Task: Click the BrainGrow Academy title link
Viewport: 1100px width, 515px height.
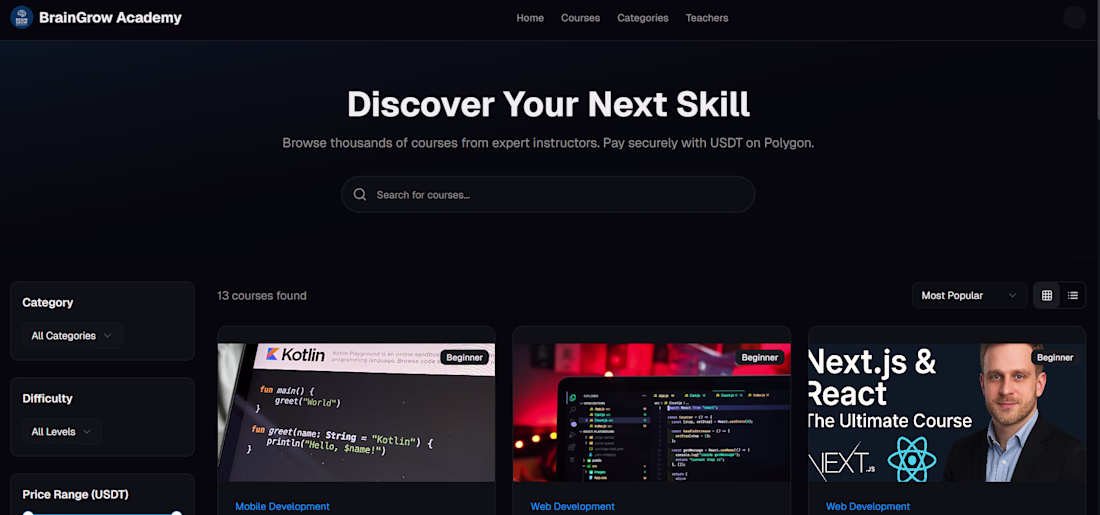Action: tap(110, 18)
